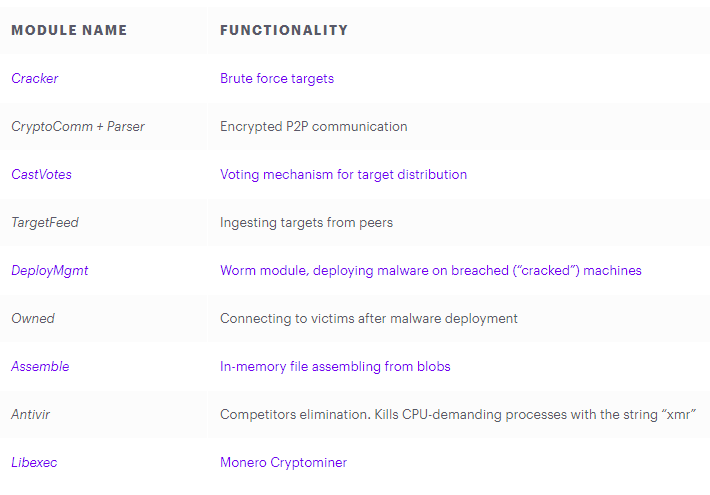Screen dimensions: 710x495
Task: Select the TargetFeed module name
Action: tap(45, 223)
